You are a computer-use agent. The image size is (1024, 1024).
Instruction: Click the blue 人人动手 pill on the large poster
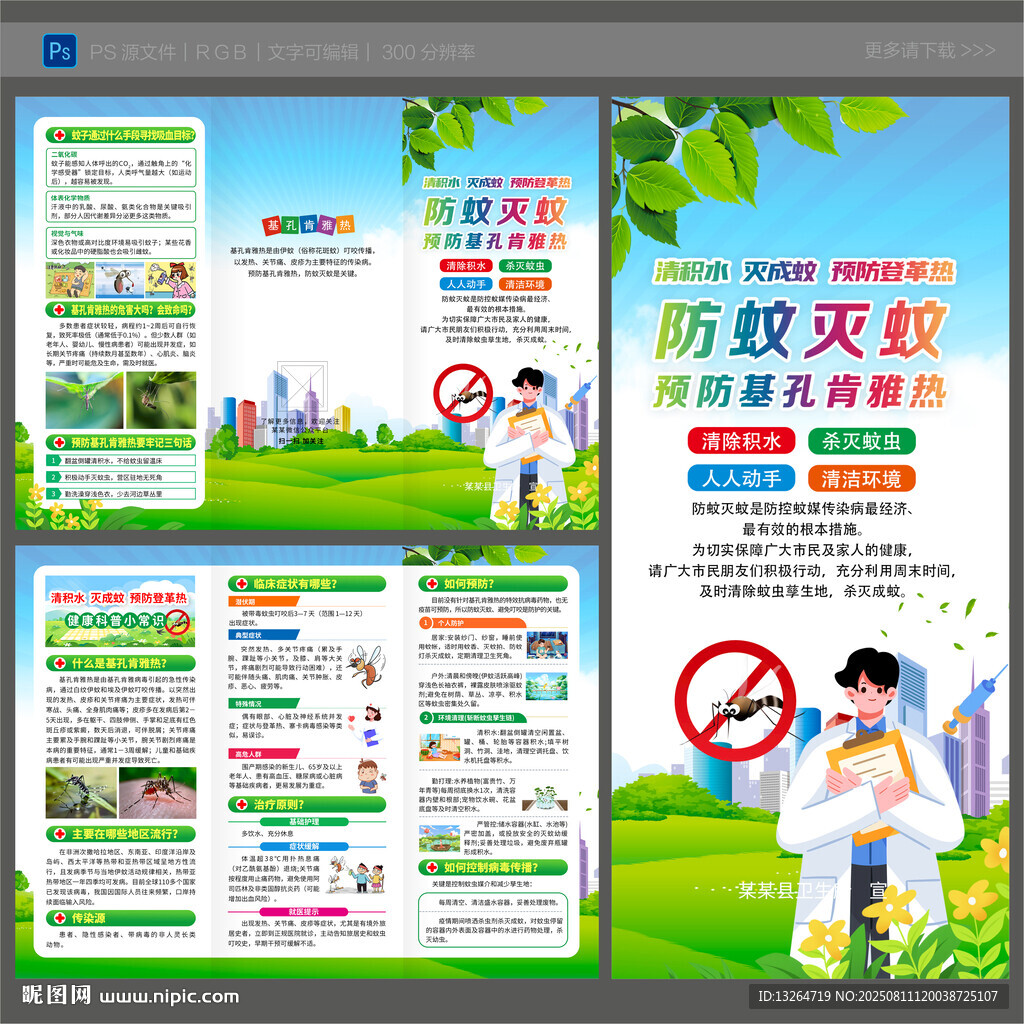pos(741,478)
